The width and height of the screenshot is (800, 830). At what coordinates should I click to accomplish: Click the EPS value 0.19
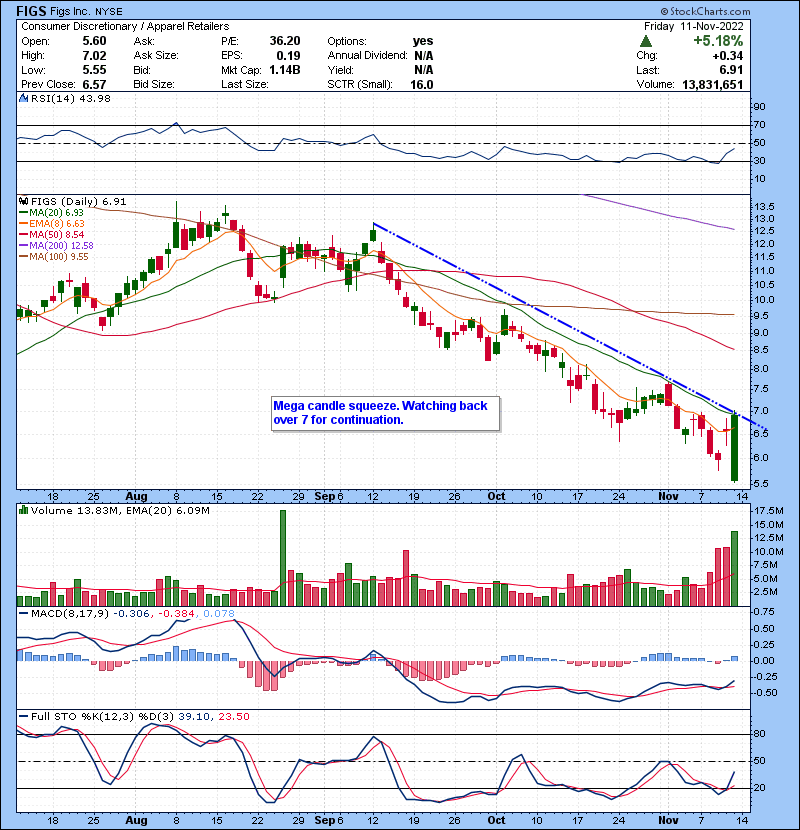coord(289,56)
